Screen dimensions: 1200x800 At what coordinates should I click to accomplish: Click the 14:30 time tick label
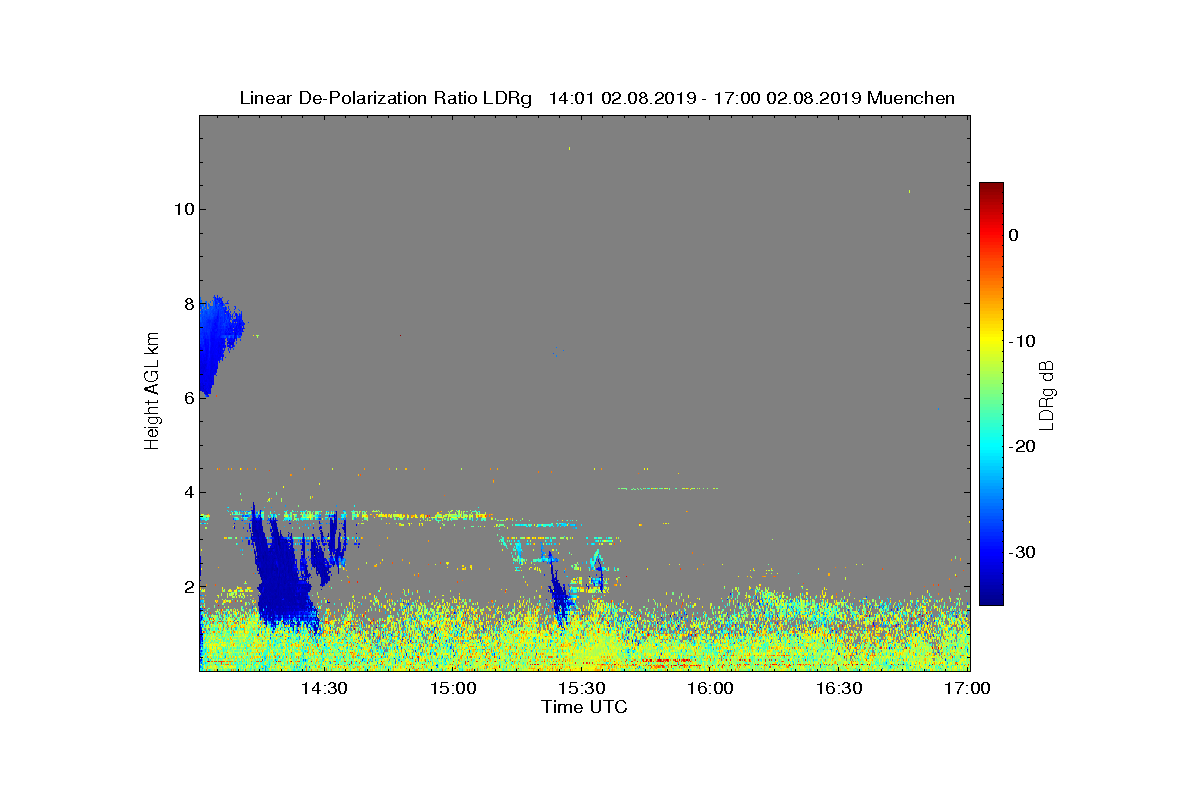[324, 689]
